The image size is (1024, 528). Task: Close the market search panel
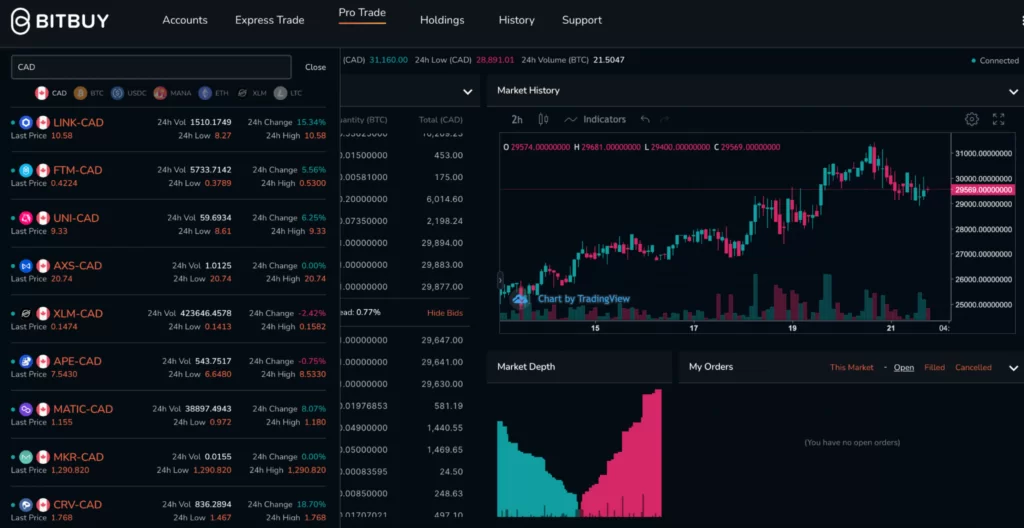(x=315, y=67)
